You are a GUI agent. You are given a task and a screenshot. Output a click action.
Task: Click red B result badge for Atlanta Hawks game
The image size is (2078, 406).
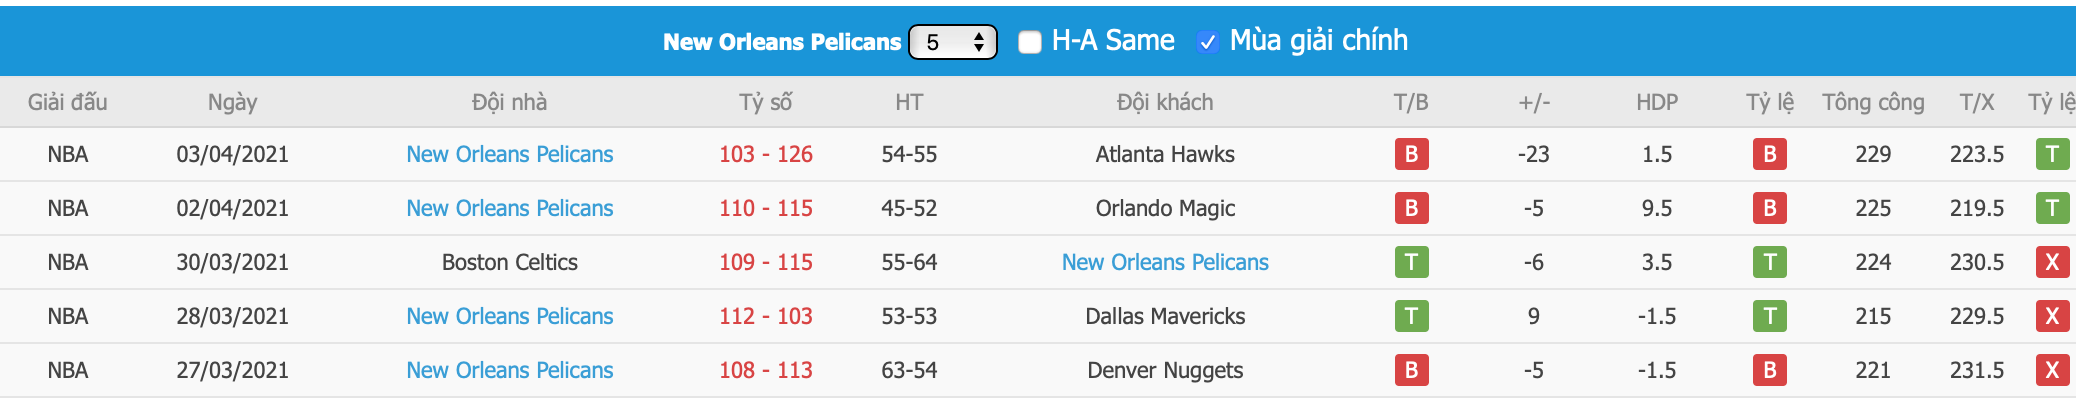click(x=1411, y=154)
